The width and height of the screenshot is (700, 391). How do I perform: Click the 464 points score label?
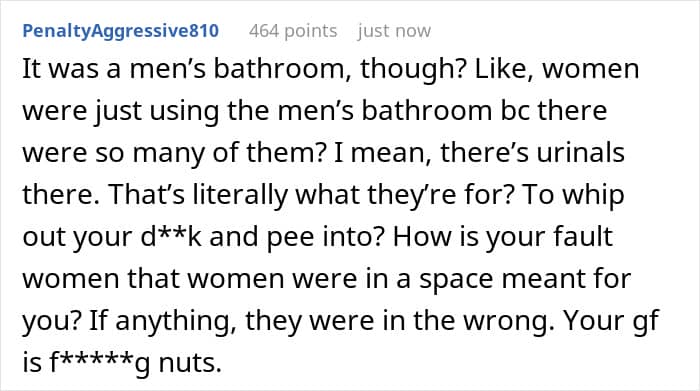coord(293,31)
